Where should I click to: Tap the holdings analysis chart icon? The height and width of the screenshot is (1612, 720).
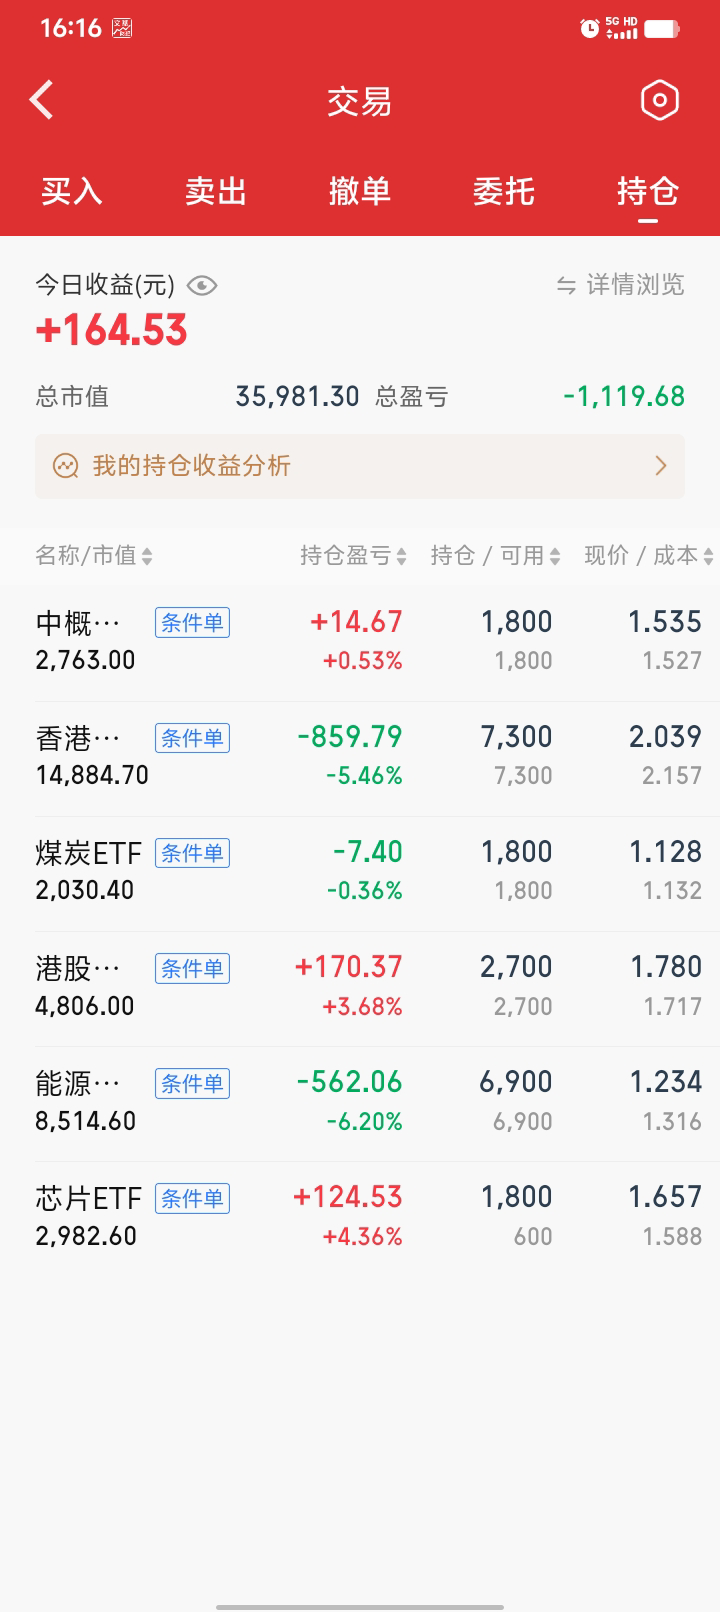click(66, 466)
